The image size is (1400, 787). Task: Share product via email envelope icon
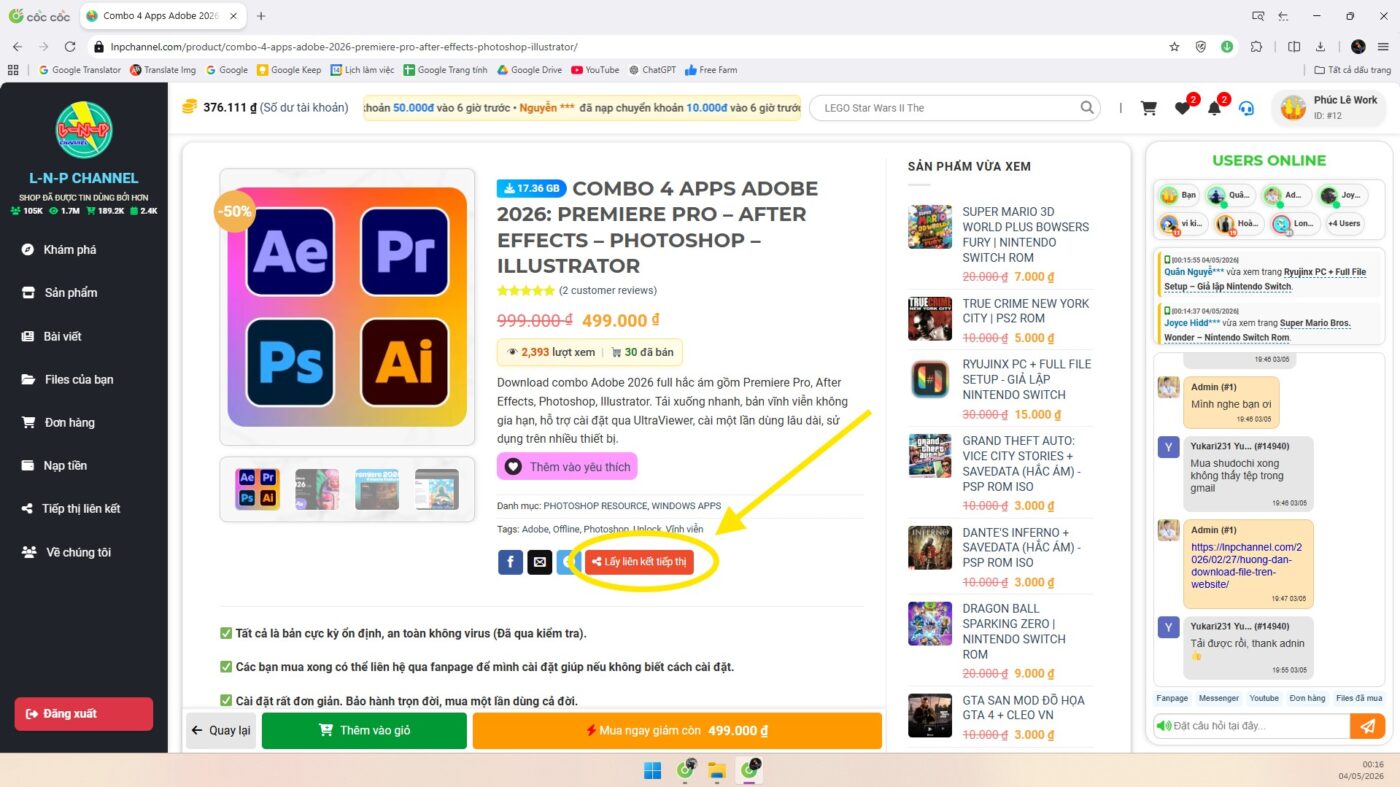tap(540, 562)
